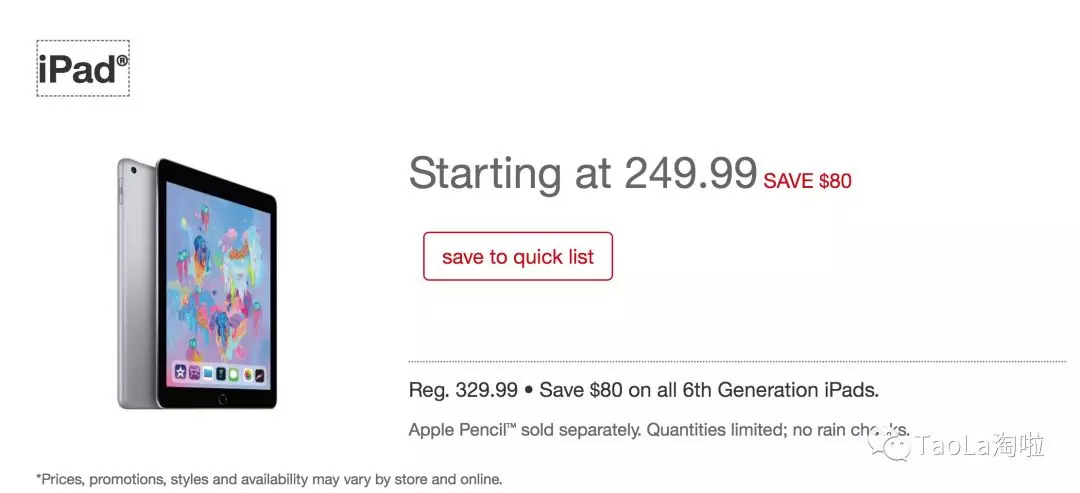This screenshot has width=1080, height=493.
Task: Select the dashed-outlined iPad heading
Action: [x=83, y=69]
